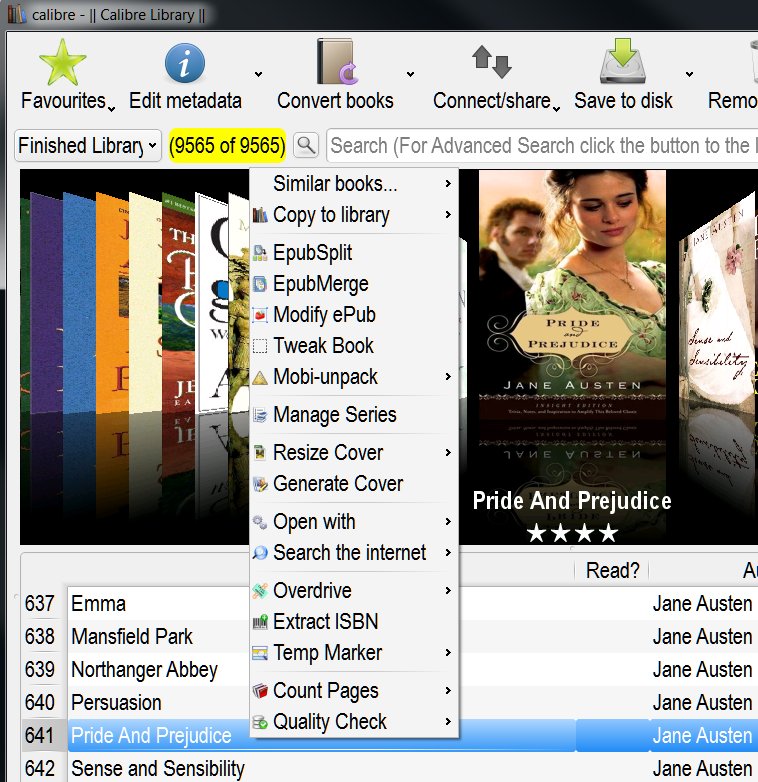Click the Read? column header
This screenshot has height=782, width=758.
[612, 571]
